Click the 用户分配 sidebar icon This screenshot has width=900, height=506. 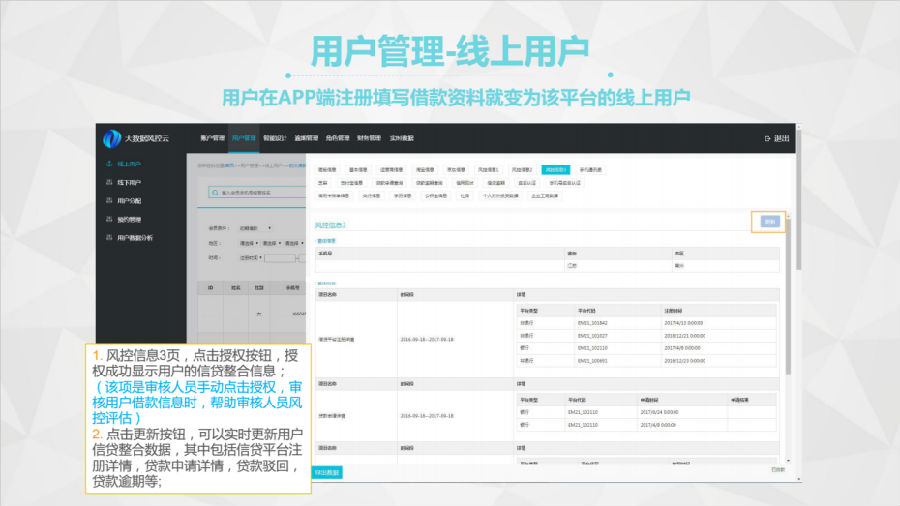[109, 200]
